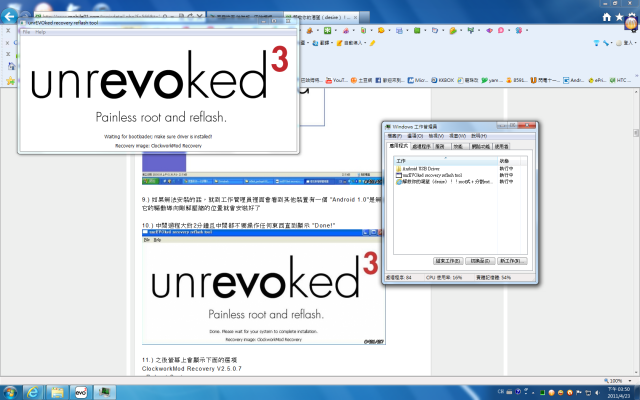Viewport: 640px width, 400px height.
Task: Switch to Services (服務) tab in Task Manager
Action: [x=440, y=146]
